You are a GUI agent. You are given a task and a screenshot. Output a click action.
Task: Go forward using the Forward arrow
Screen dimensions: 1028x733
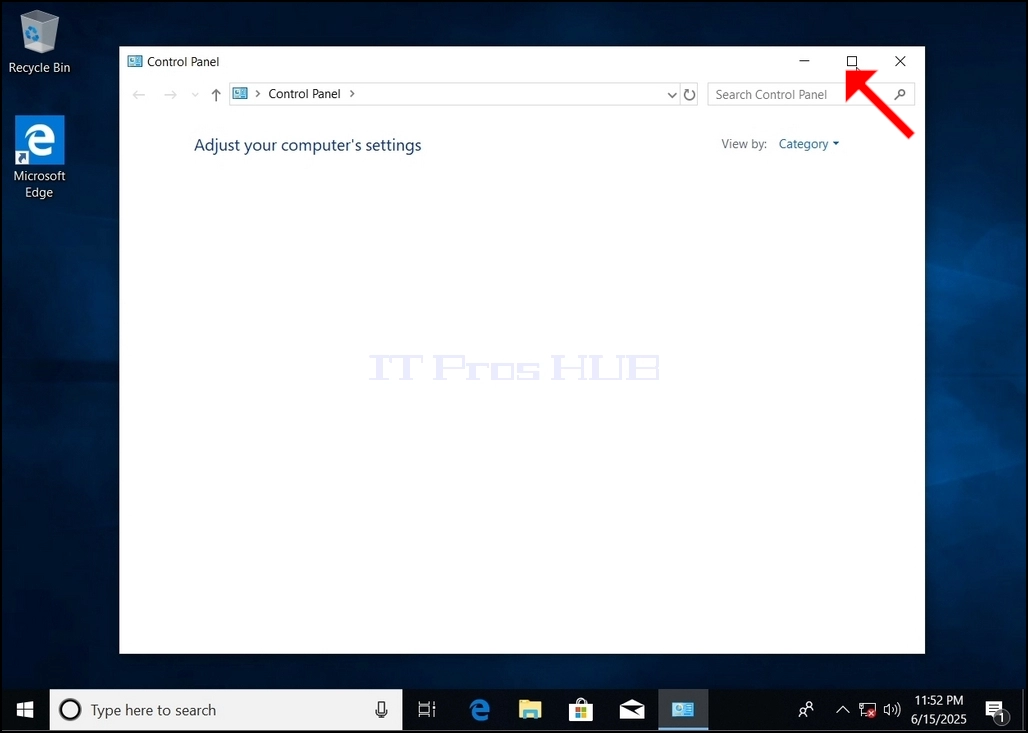click(170, 94)
